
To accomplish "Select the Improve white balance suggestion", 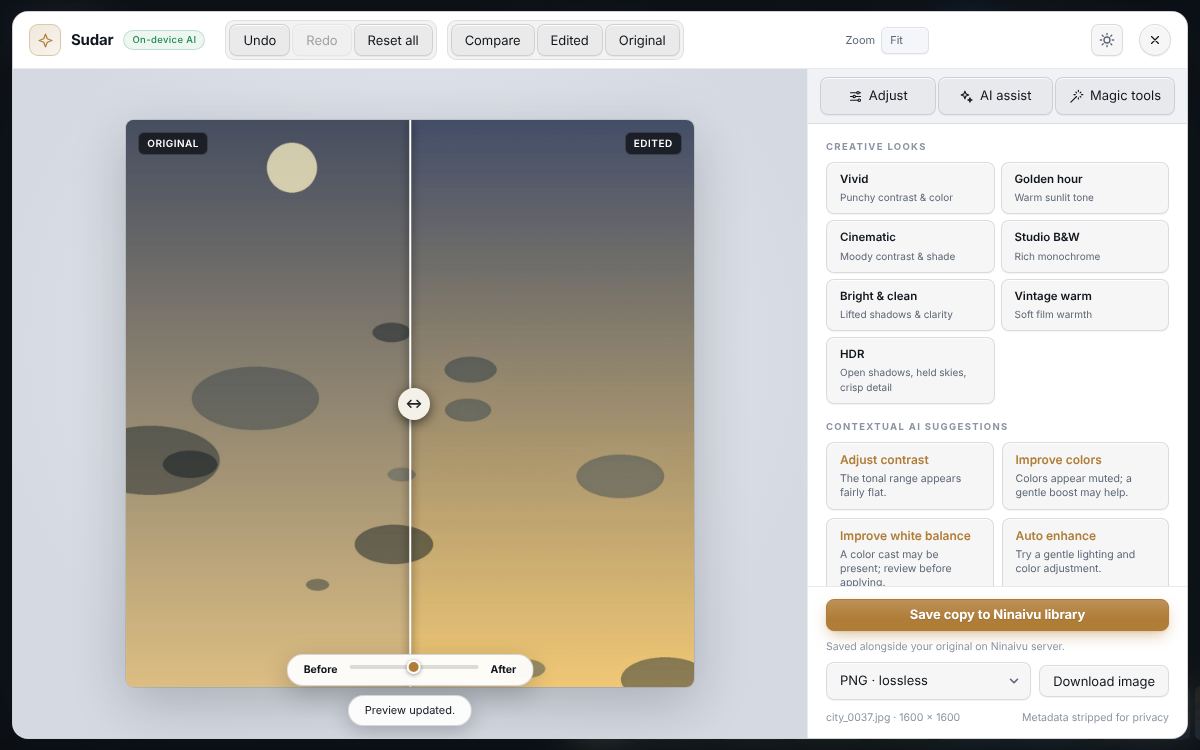I will tap(910, 552).
